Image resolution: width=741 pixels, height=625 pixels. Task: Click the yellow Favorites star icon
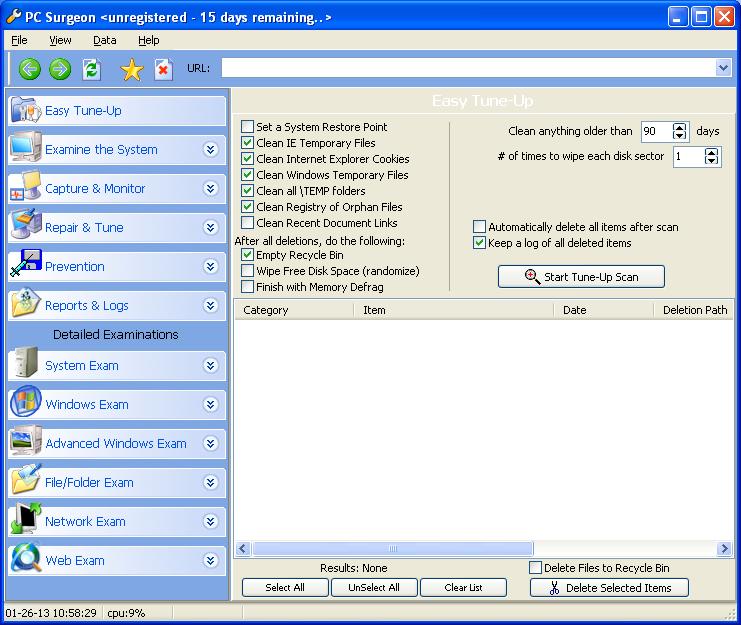click(132, 69)
